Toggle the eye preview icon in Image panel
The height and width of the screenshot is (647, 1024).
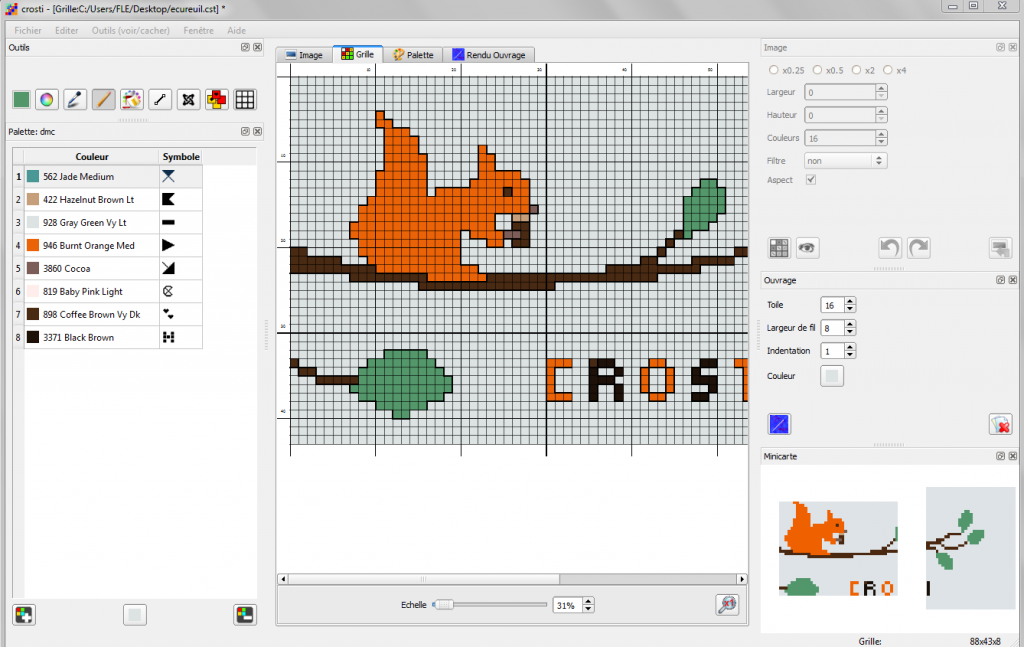point(807,248)
